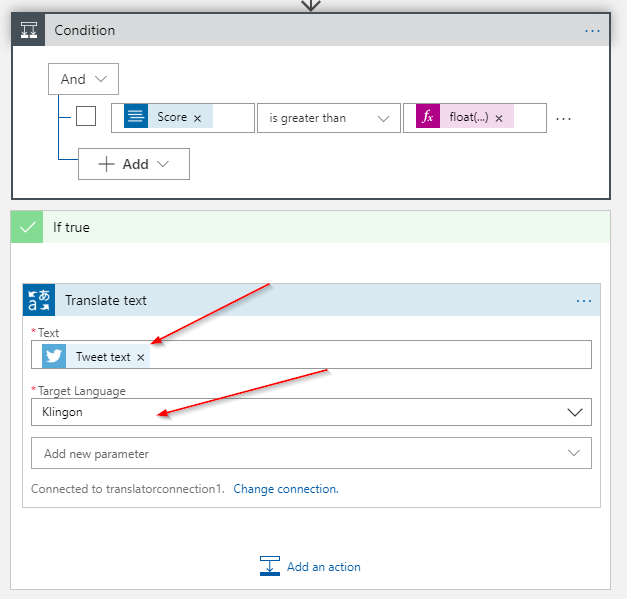627x599 pixels.
Task: Open the Condition card ellipsis menu
Action: (x=593, y=30)
